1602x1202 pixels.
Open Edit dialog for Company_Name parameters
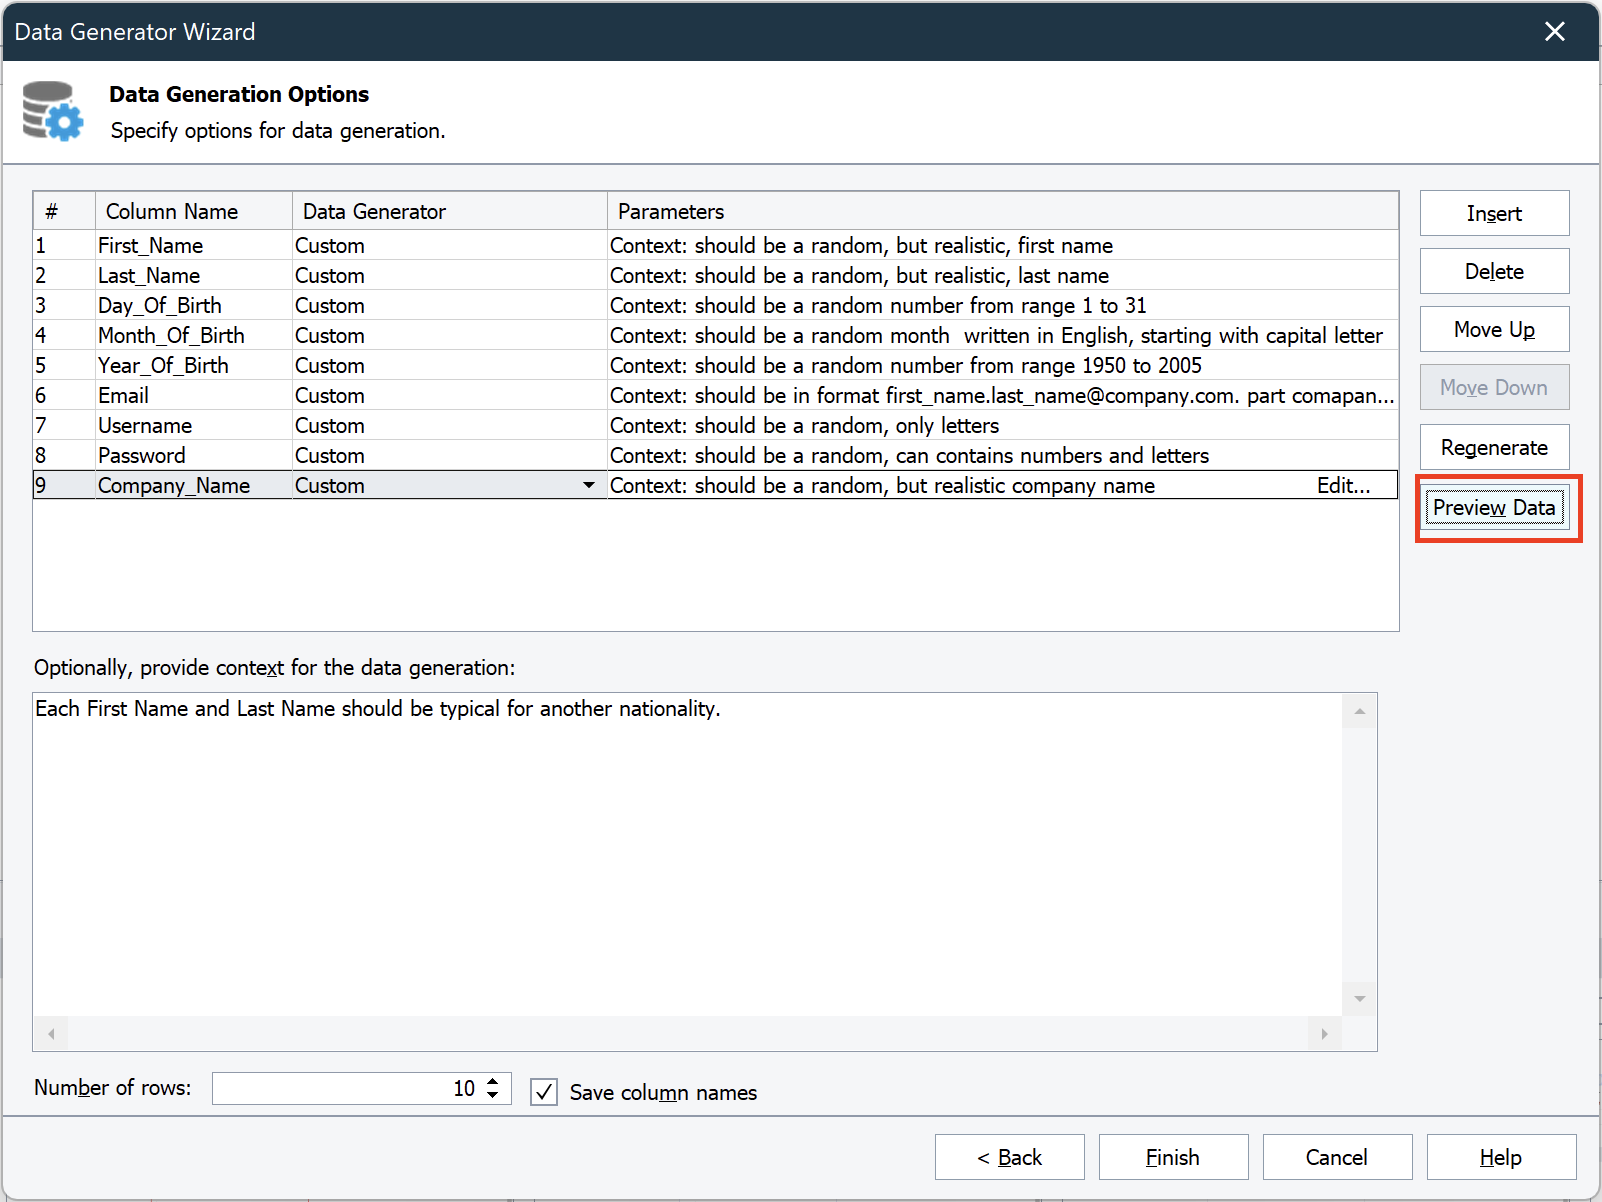pyautogui.click(x=1344, y=485)
